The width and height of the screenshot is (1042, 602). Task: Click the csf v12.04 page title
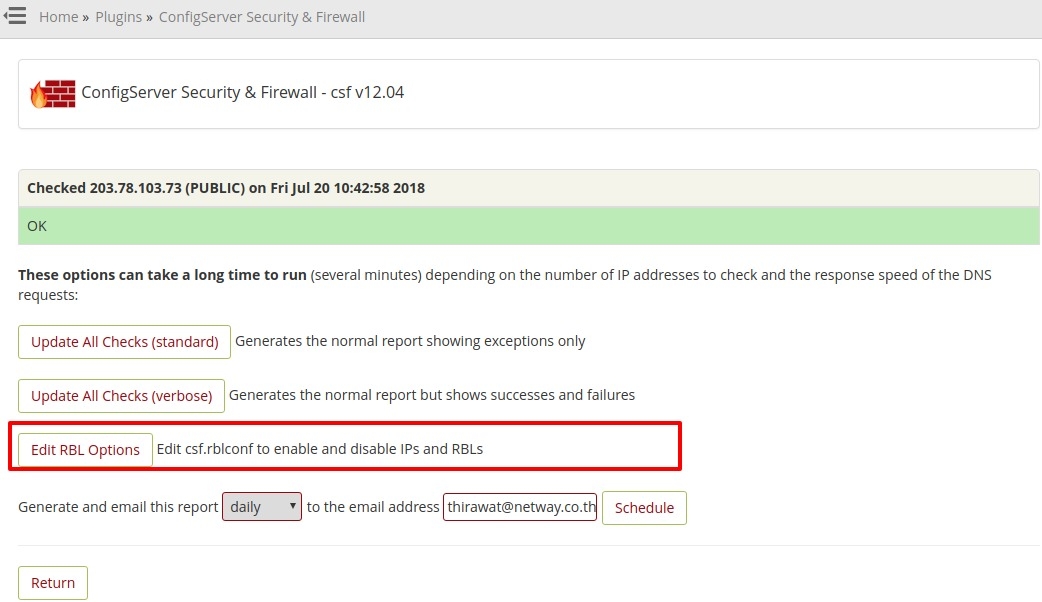[x=242, y=93]
